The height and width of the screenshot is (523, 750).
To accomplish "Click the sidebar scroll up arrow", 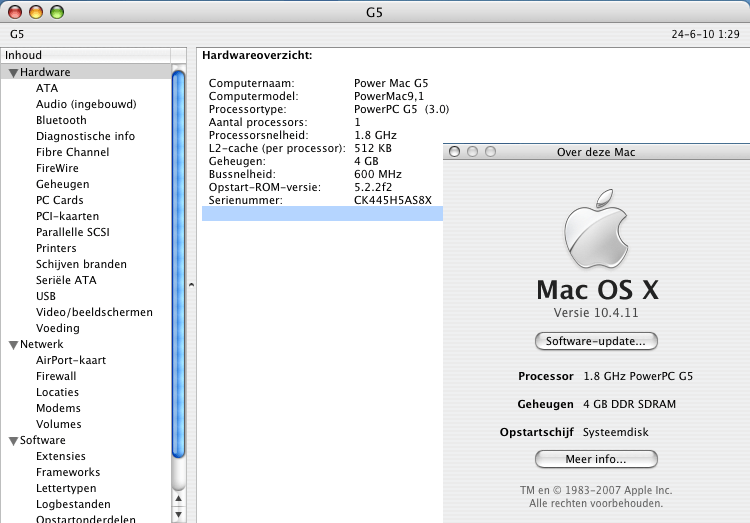I will (178, 499).
